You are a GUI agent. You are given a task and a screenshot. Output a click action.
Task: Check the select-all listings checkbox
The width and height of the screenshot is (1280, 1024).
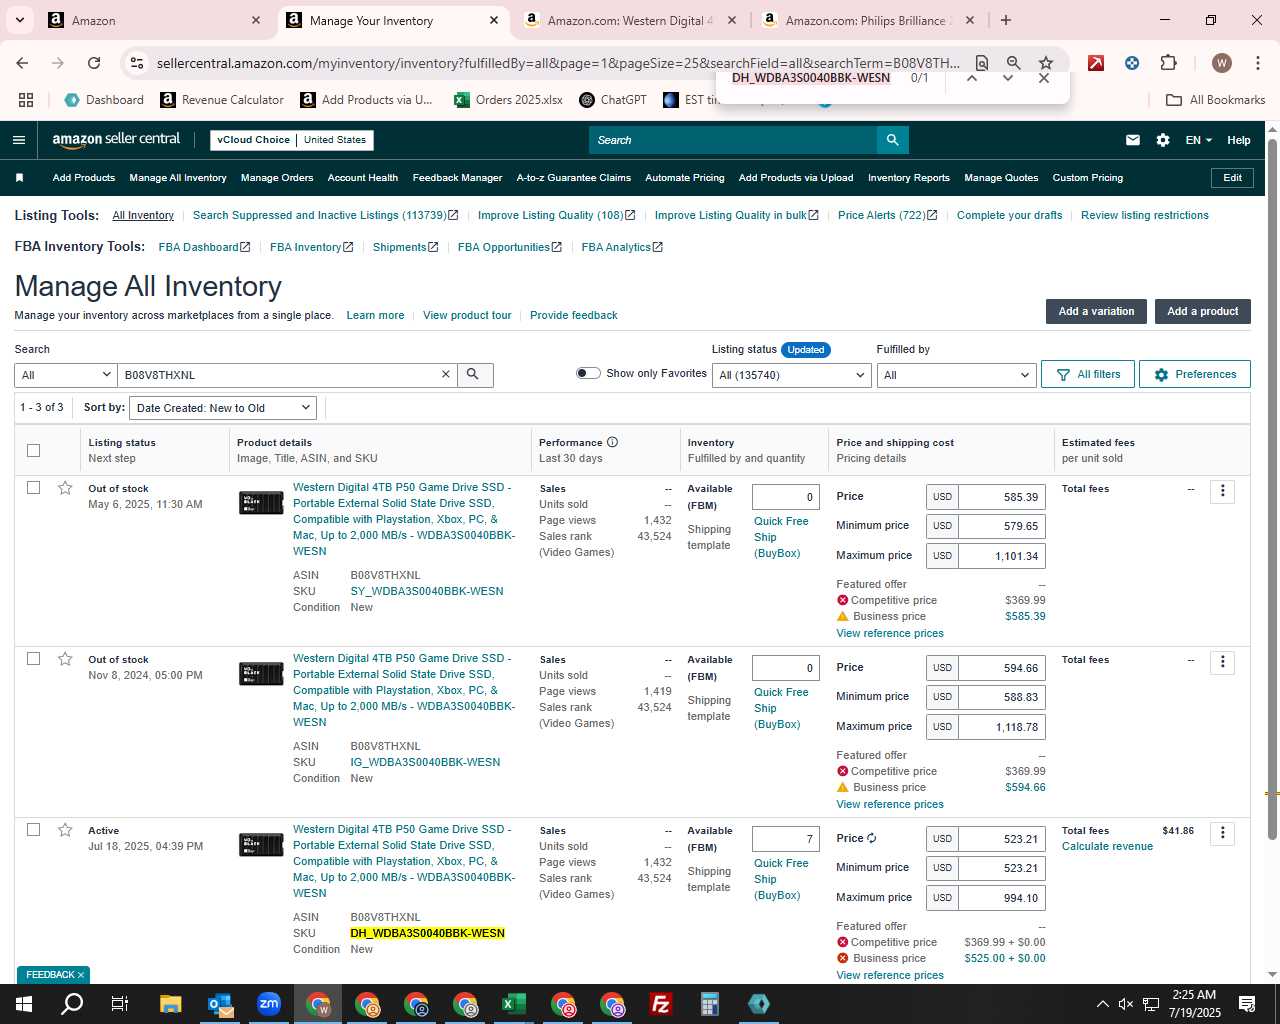[x=33, y=450]
